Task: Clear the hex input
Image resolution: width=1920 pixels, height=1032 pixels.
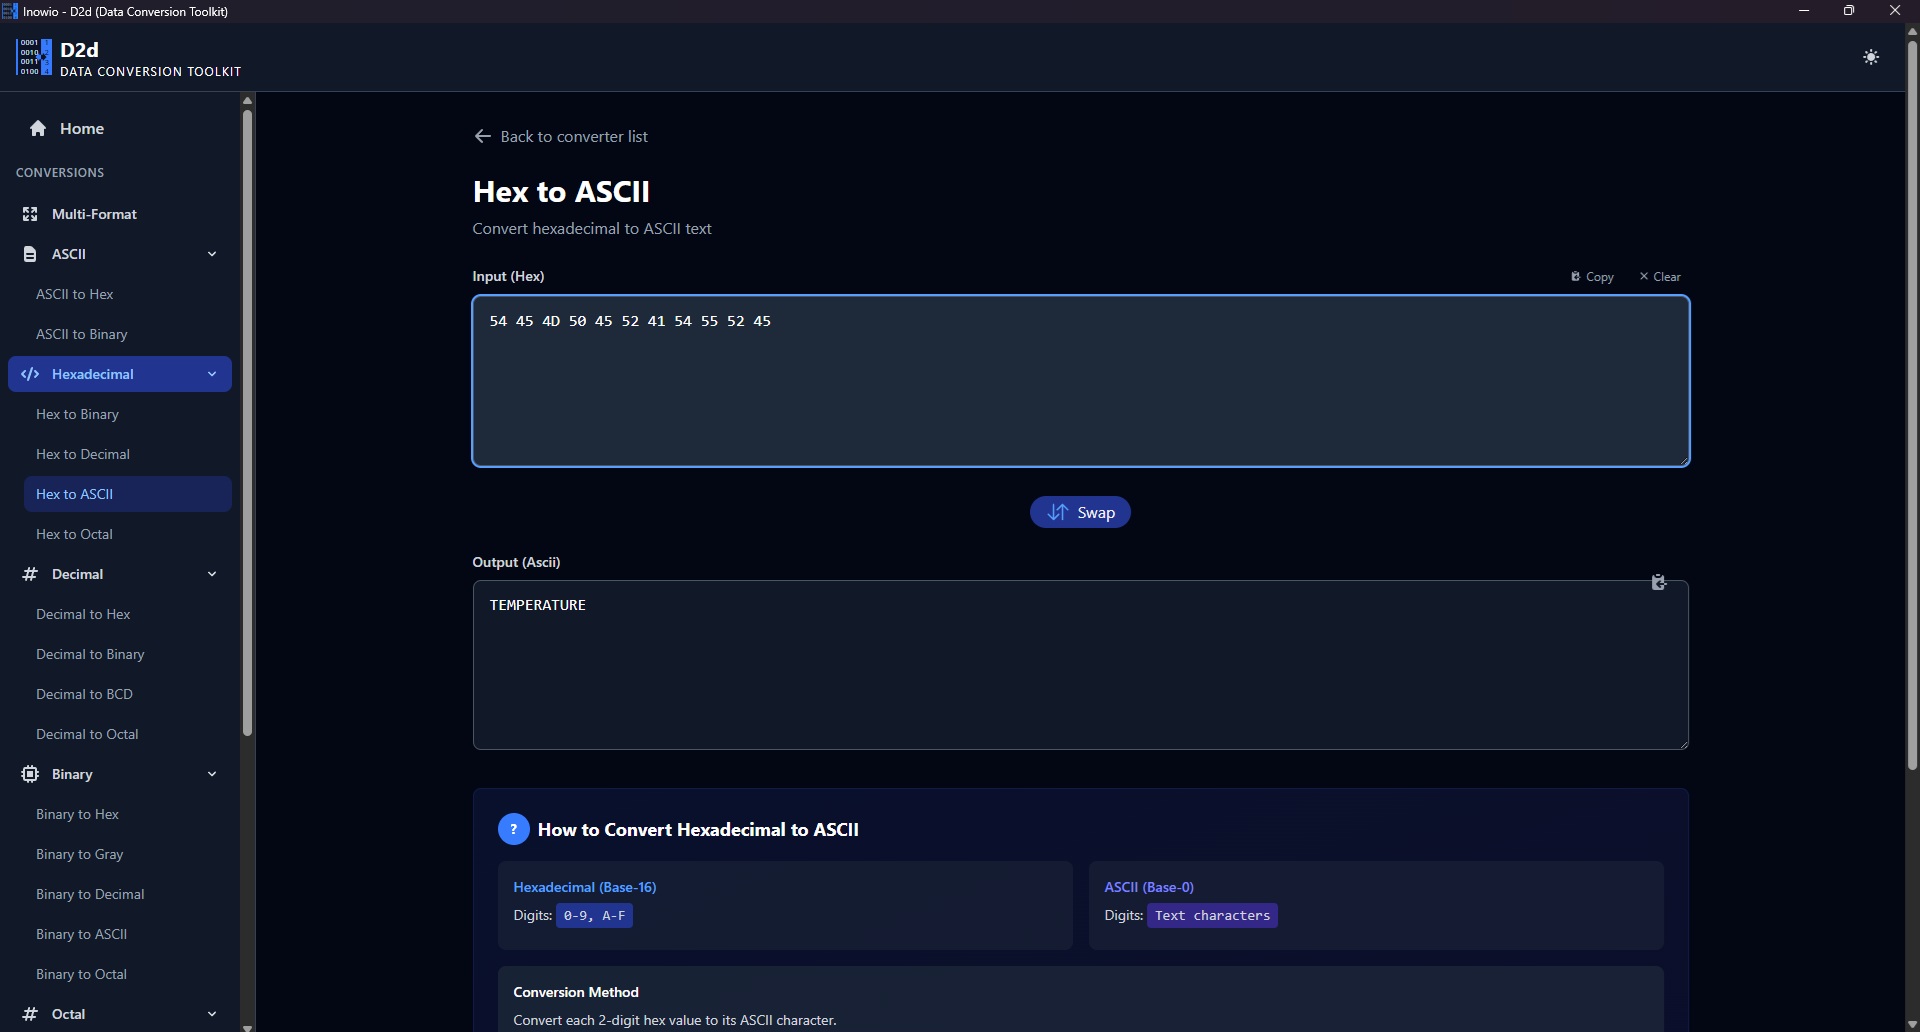Action: click(1660, 276)
